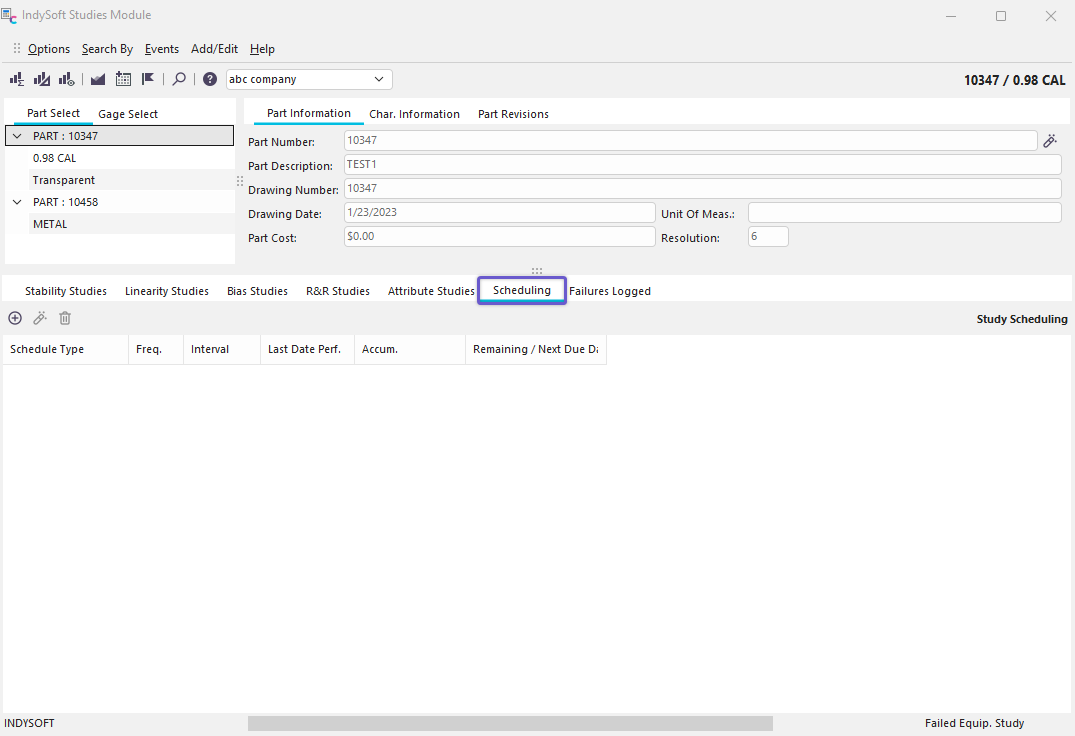1075x736 pixels.
Task: Add new schedule with plus icon
Action: point(15,318)
